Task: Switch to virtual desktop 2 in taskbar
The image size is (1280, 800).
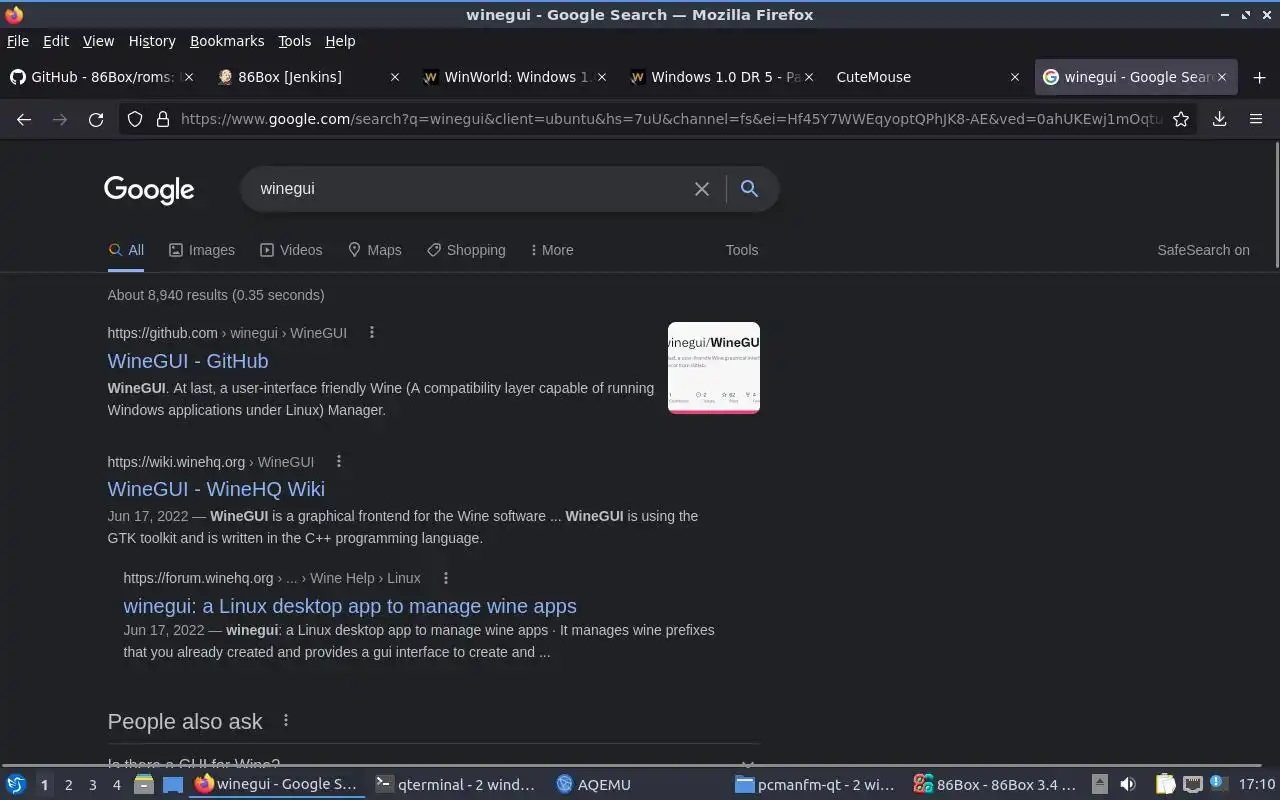Action: pos(68,784)
